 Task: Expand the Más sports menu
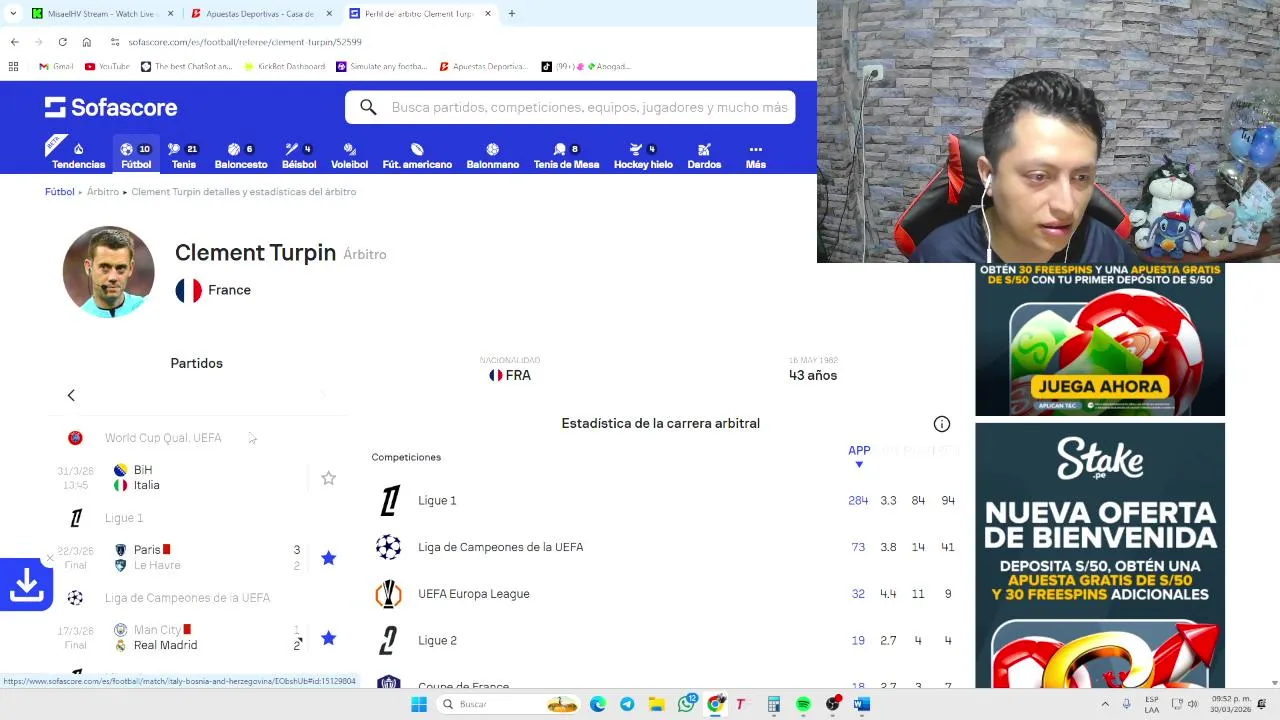click(x=755, y=156)
